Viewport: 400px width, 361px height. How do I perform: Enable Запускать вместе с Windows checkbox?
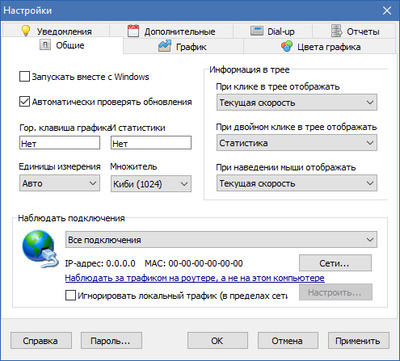[24, 77]
